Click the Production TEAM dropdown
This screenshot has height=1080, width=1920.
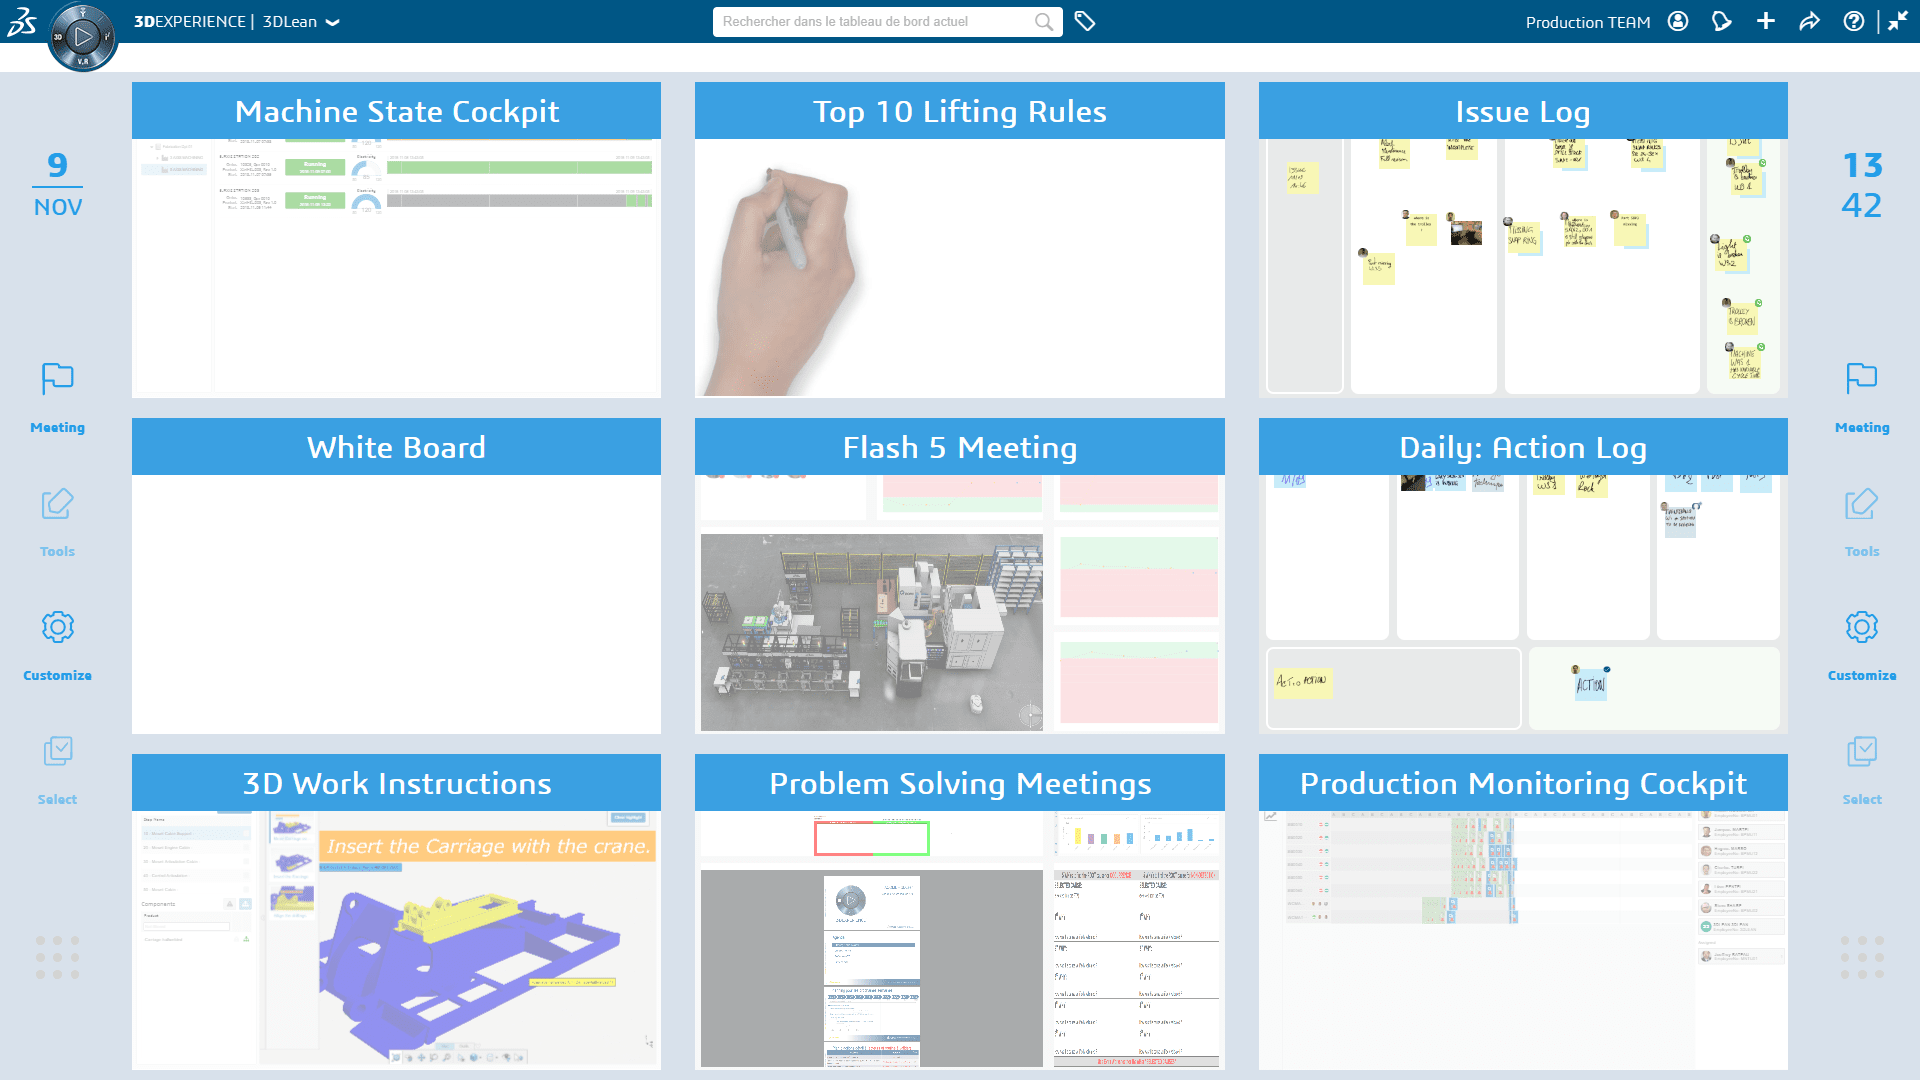[1589, 21]
